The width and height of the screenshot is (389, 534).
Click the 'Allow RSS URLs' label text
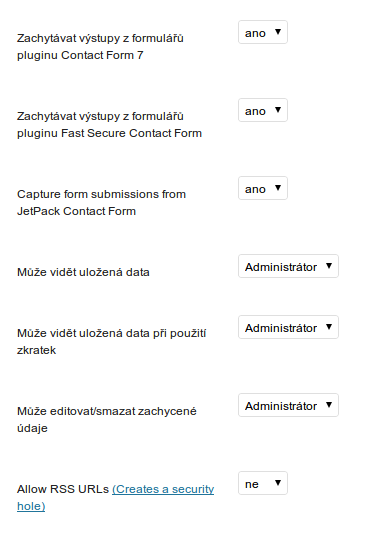tap(63, 489)
